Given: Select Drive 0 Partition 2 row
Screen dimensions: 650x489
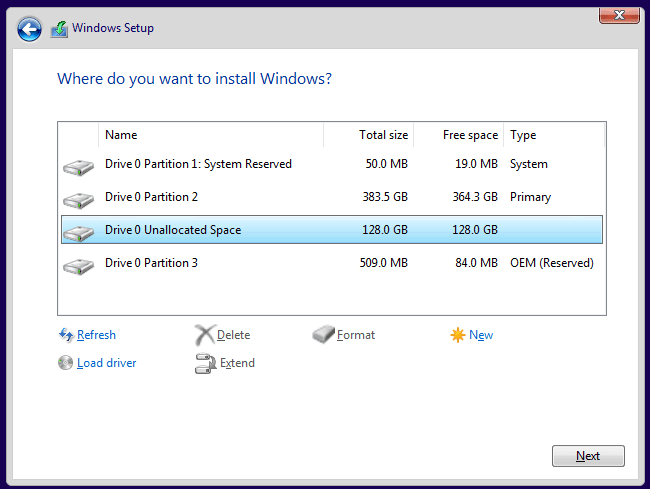Looking at the screenshot, I should point(151,197).
